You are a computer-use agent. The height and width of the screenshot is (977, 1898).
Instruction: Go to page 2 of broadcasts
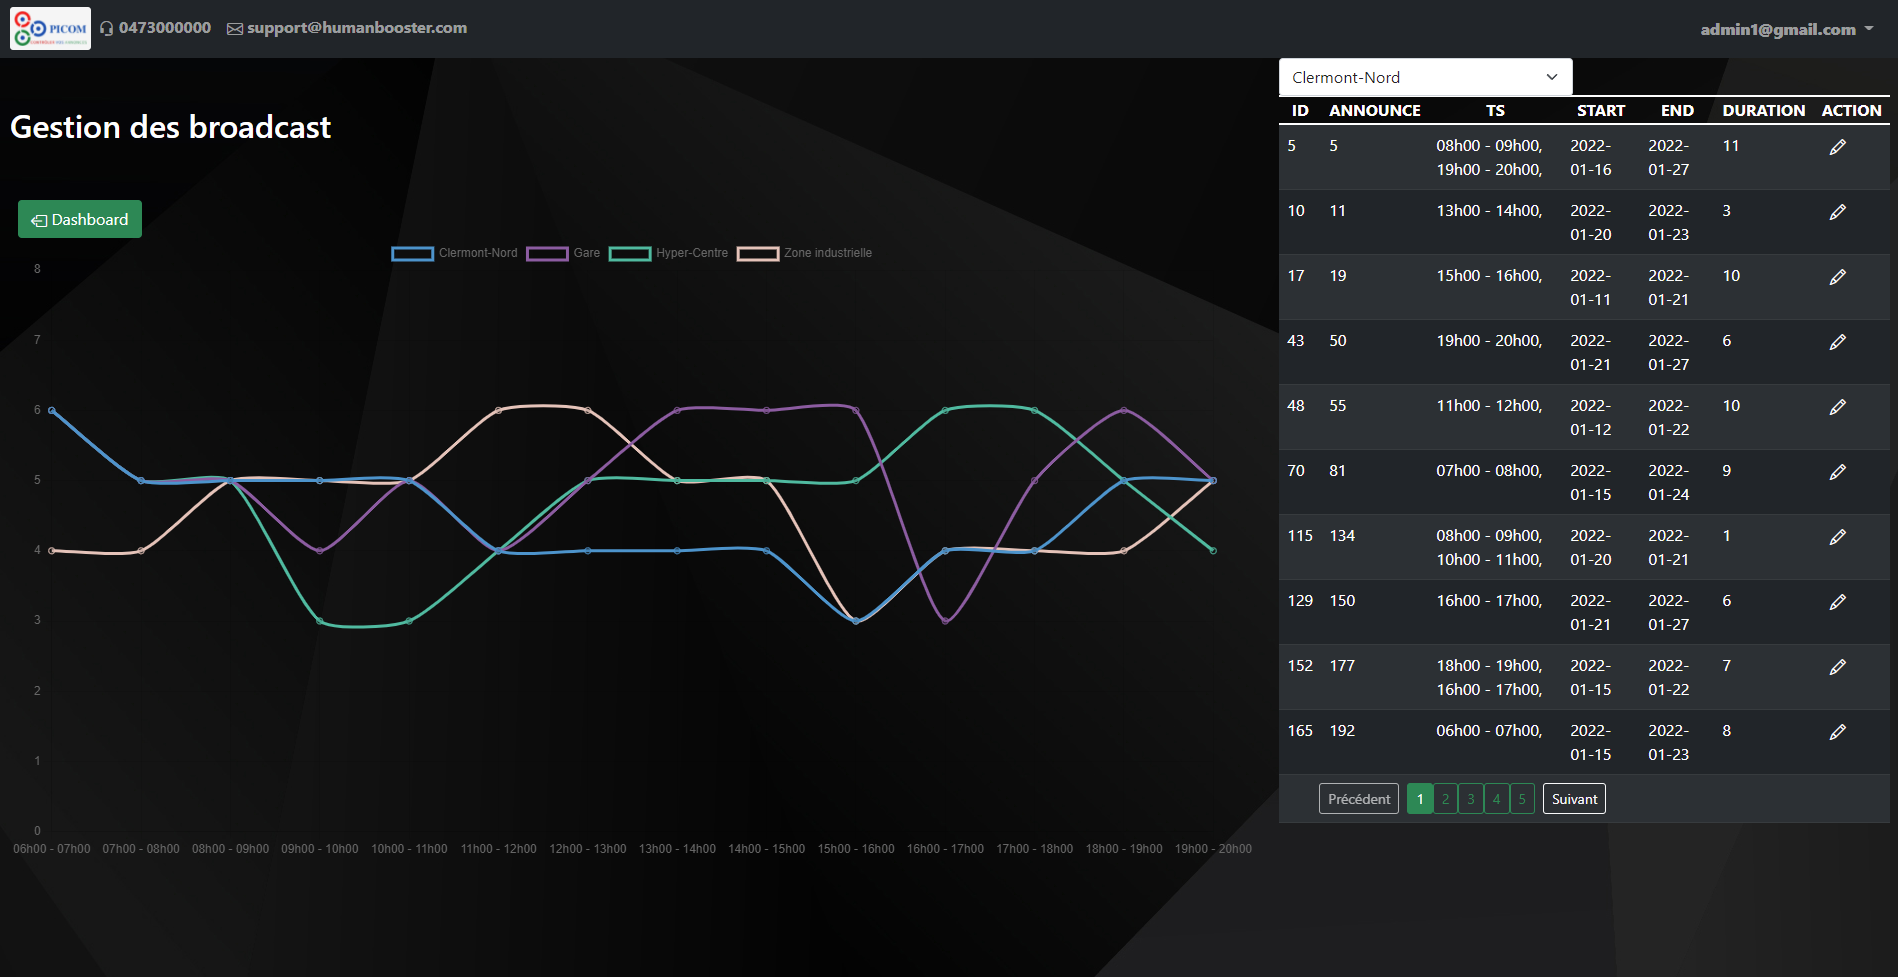coord(1445,799)
